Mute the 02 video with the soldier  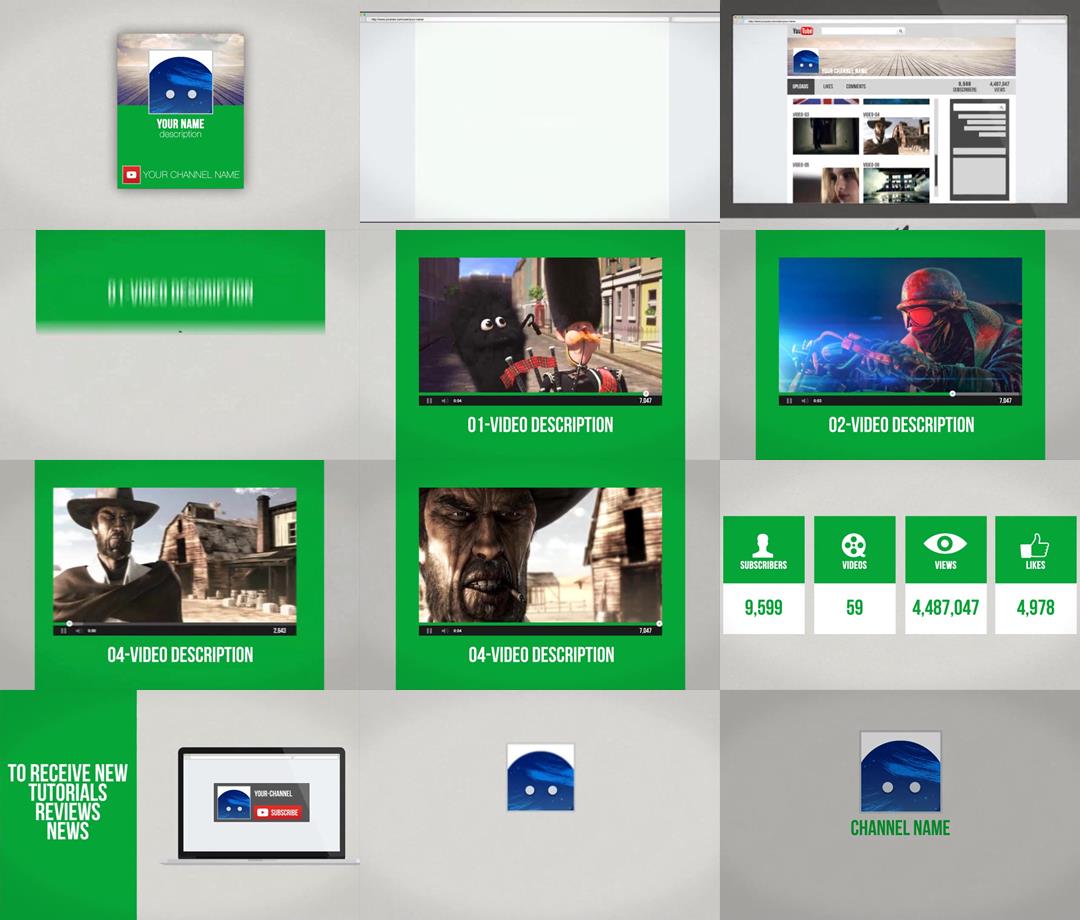[804, 401]
